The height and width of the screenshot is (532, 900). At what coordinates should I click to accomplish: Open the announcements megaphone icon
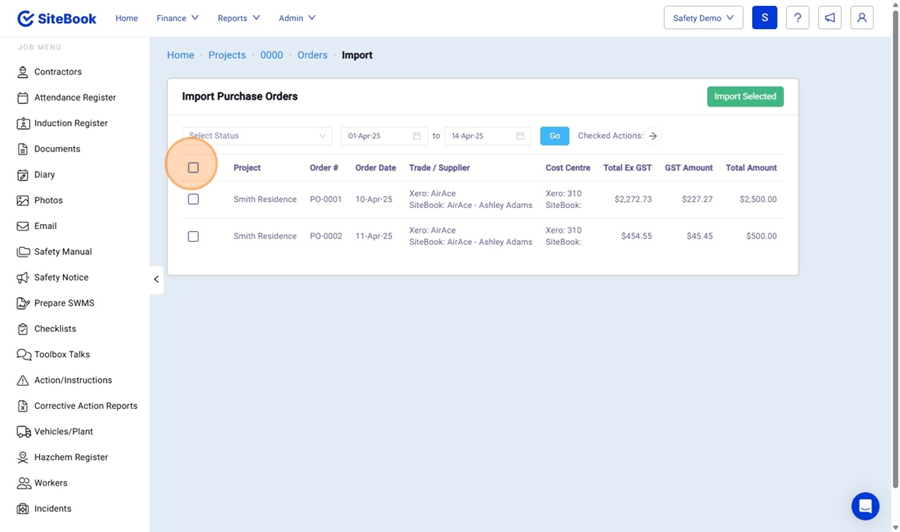coord(829,18)
